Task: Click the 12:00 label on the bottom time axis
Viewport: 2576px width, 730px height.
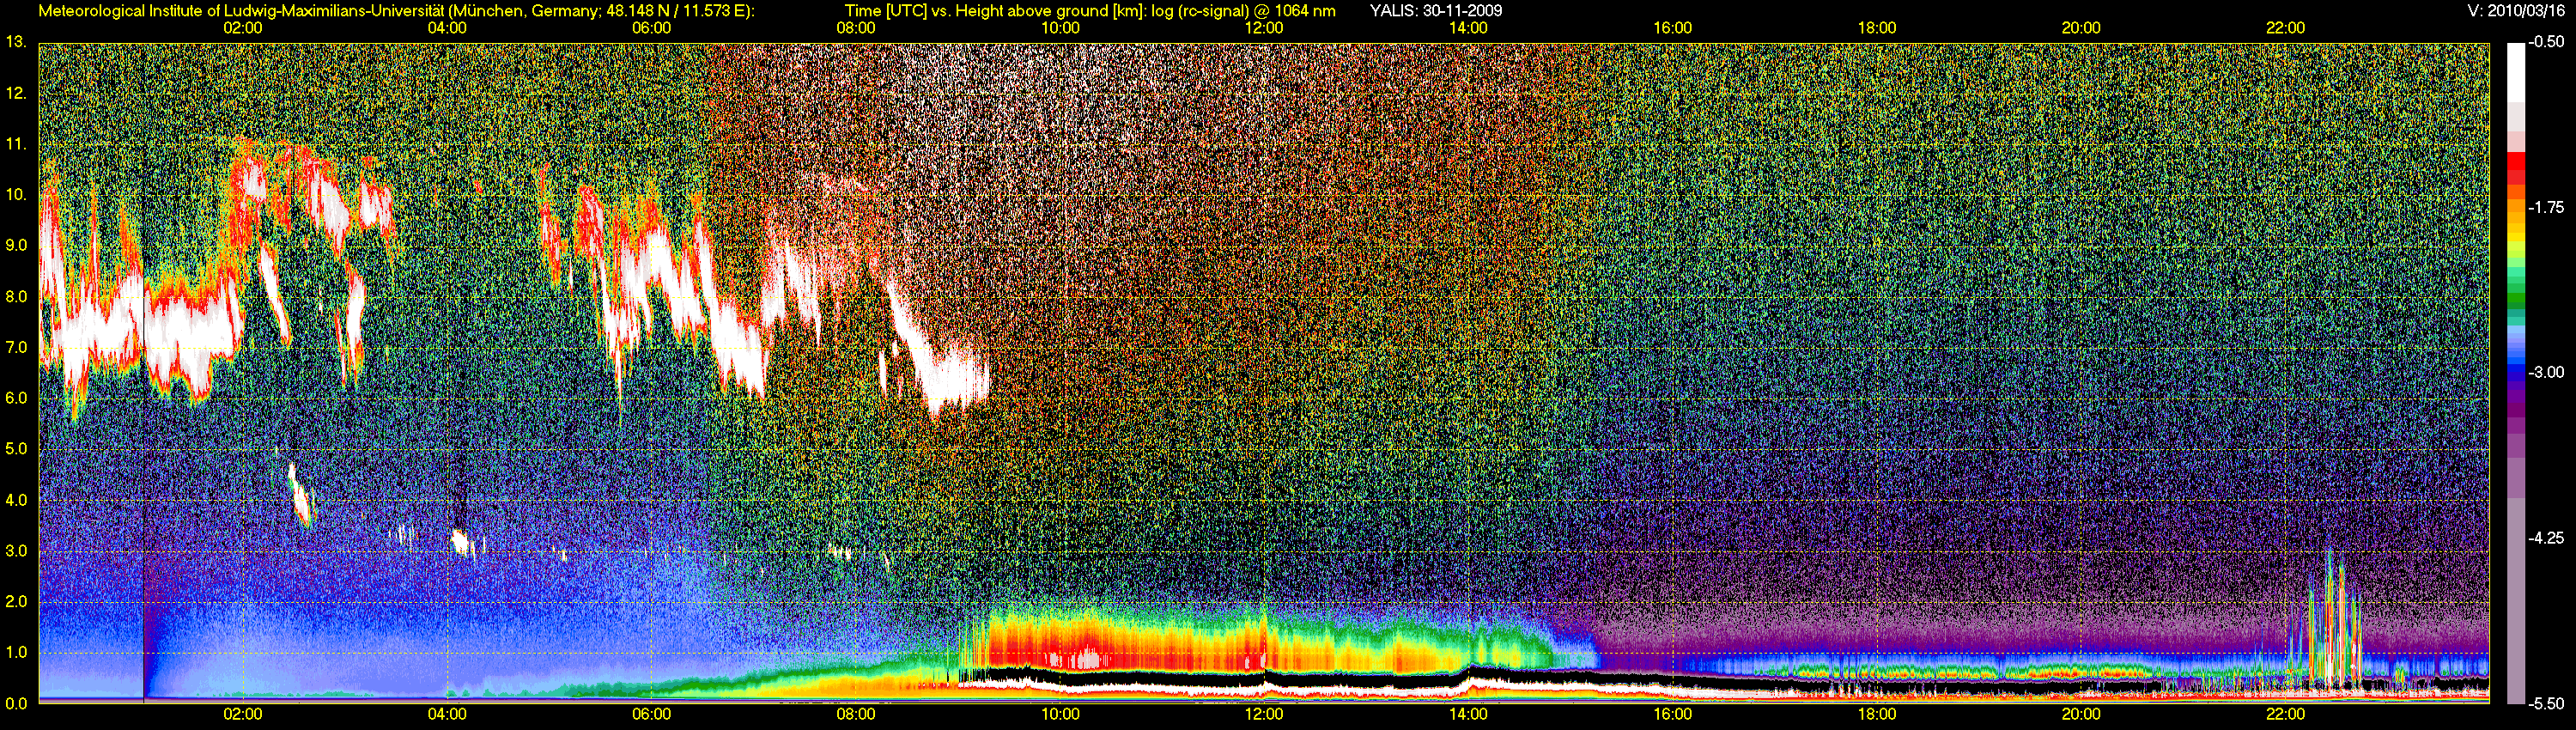Action: click(x=1264, y=714)
